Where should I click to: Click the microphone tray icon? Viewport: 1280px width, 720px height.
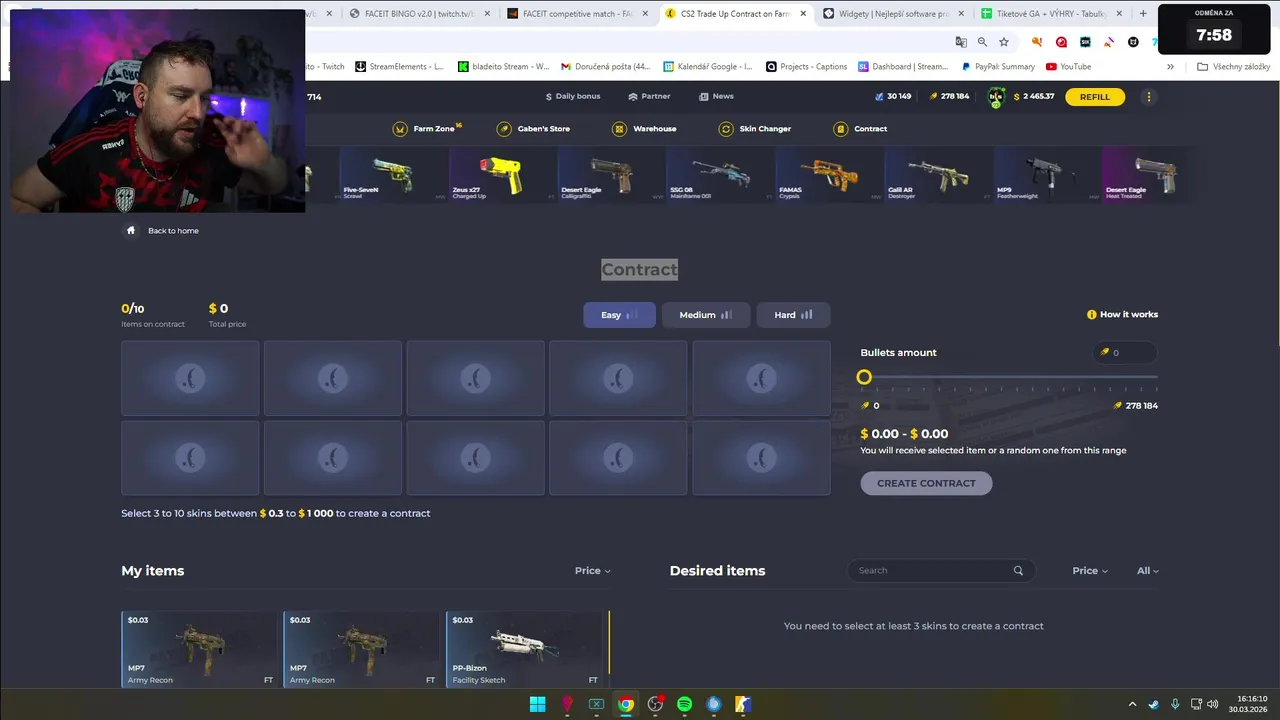1175,704
